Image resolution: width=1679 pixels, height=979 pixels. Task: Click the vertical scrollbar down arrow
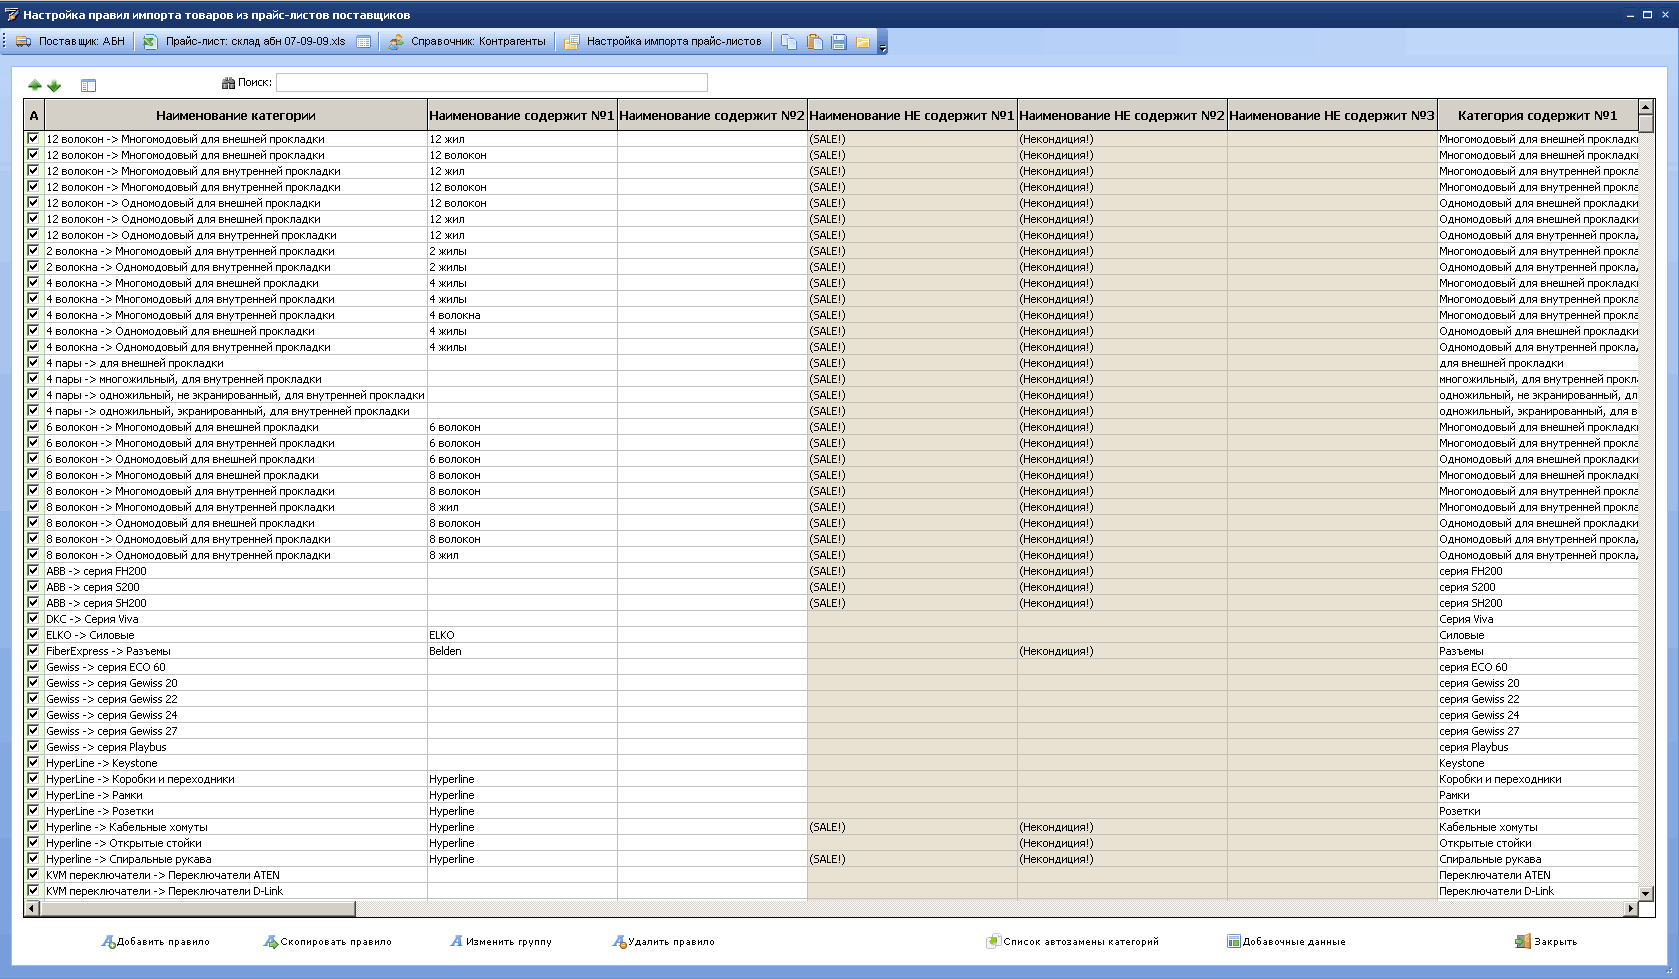(x=1646, y=892)
